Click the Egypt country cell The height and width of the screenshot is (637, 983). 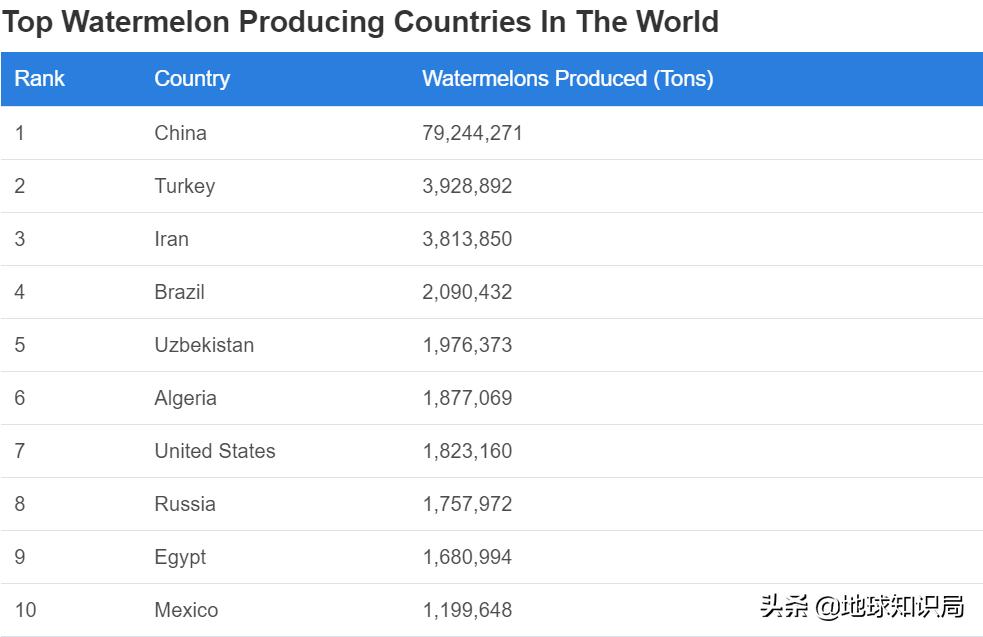click(180, 557)
